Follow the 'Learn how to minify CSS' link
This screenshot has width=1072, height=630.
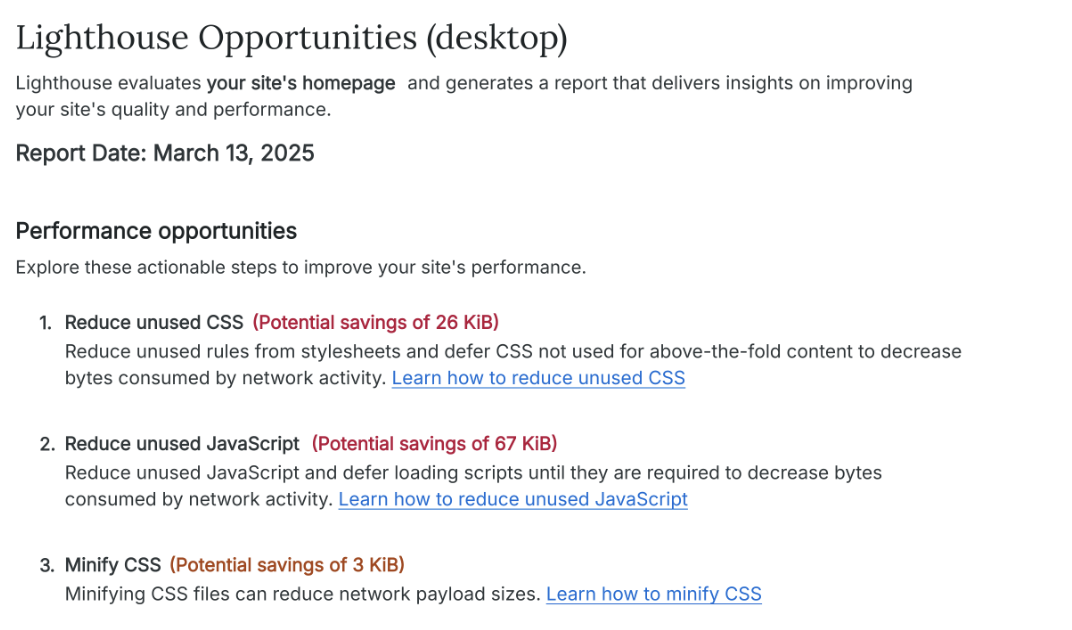[653, 594]
